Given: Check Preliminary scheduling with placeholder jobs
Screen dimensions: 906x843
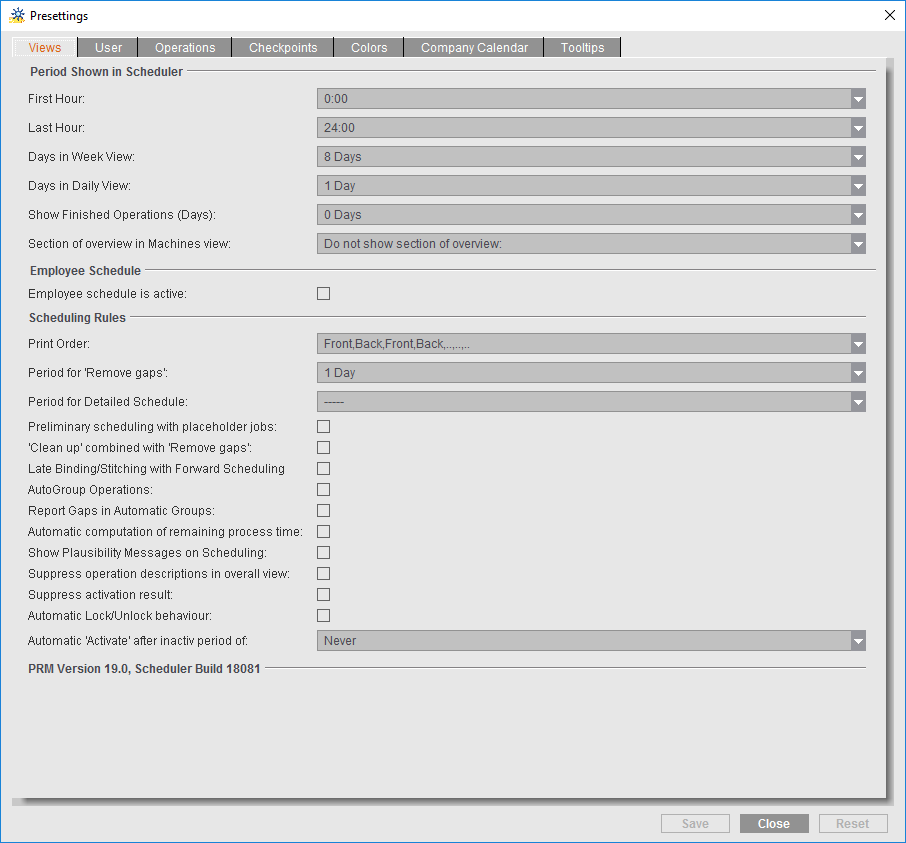Looking at the screenshot, I should (324, 426).
